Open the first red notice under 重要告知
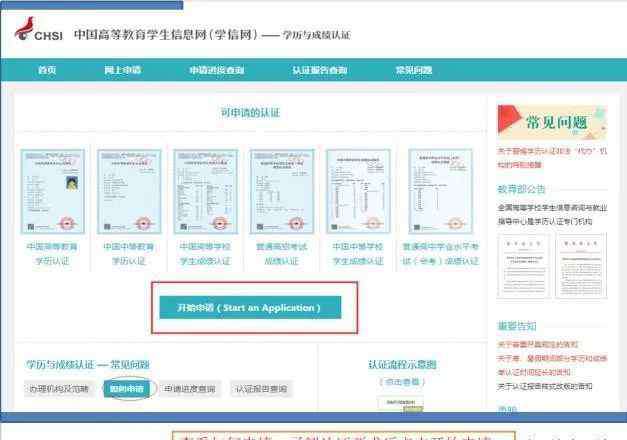 (x=537, y=344)
